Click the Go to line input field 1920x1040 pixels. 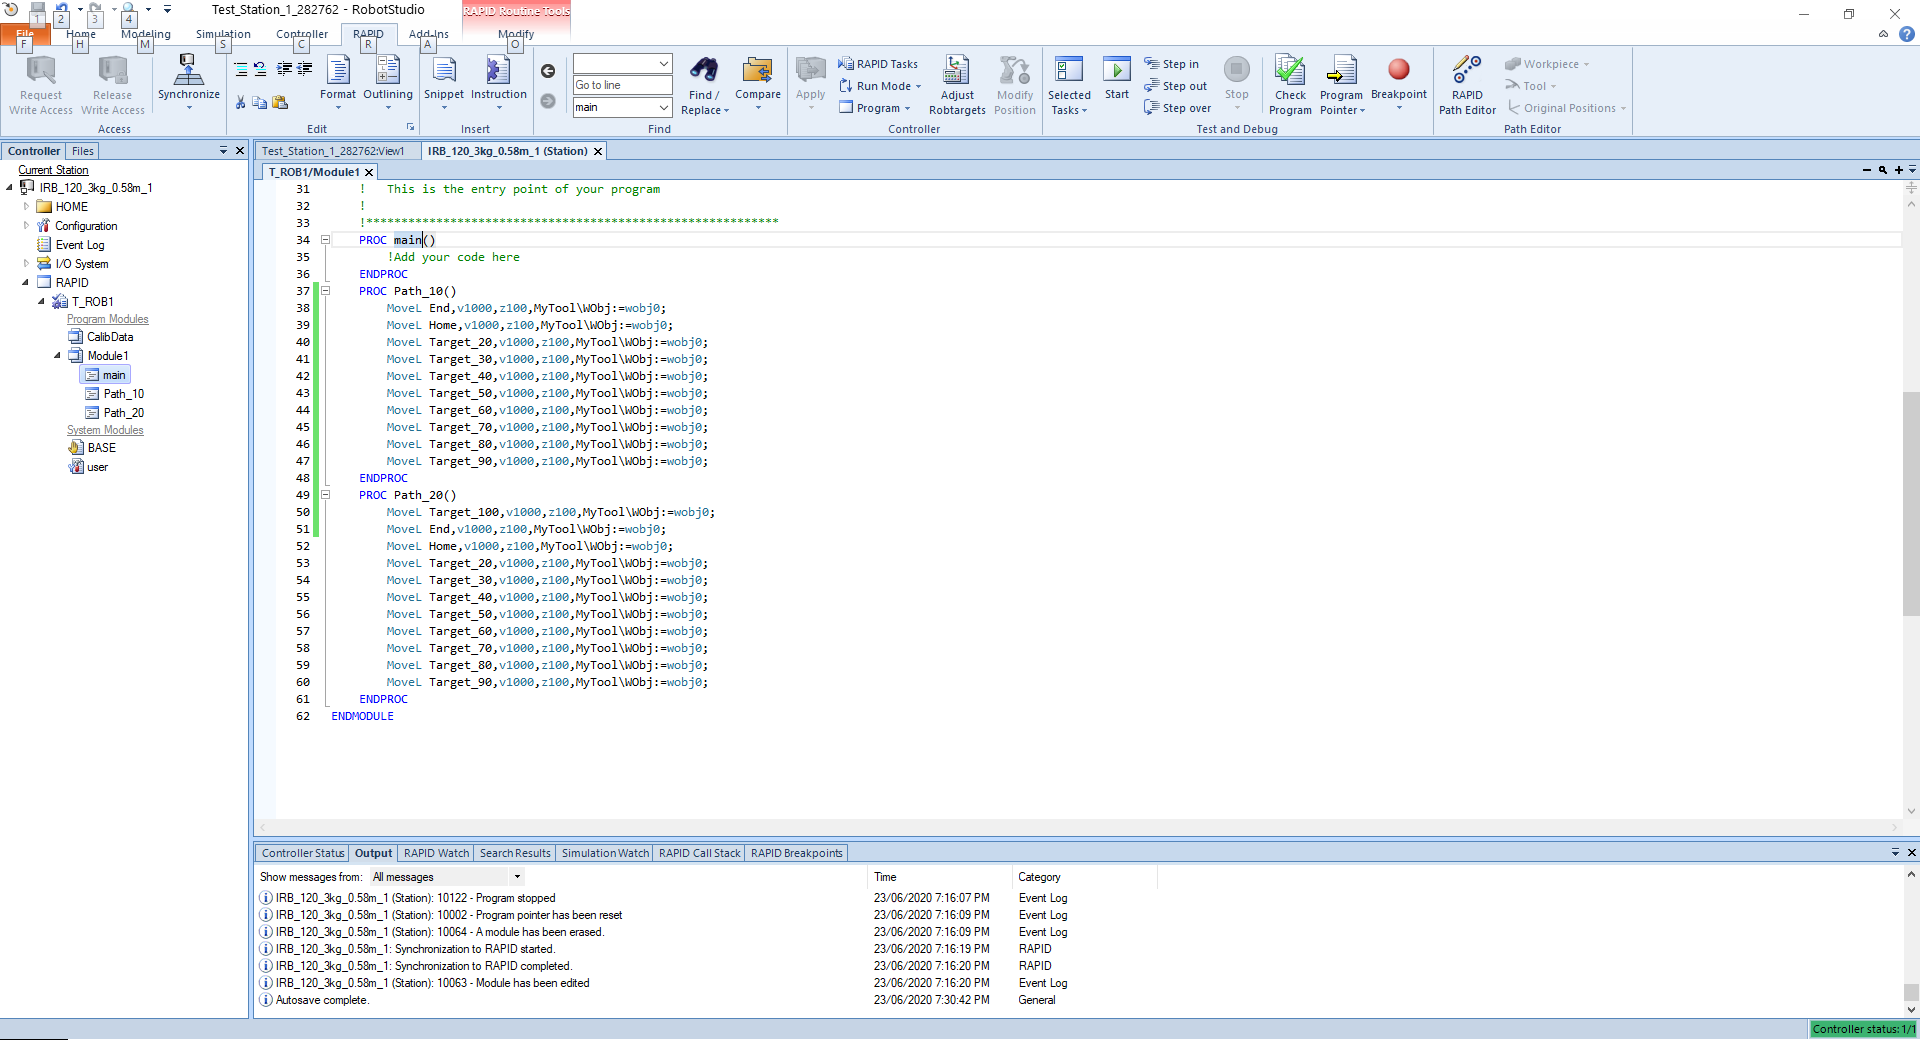621,85
